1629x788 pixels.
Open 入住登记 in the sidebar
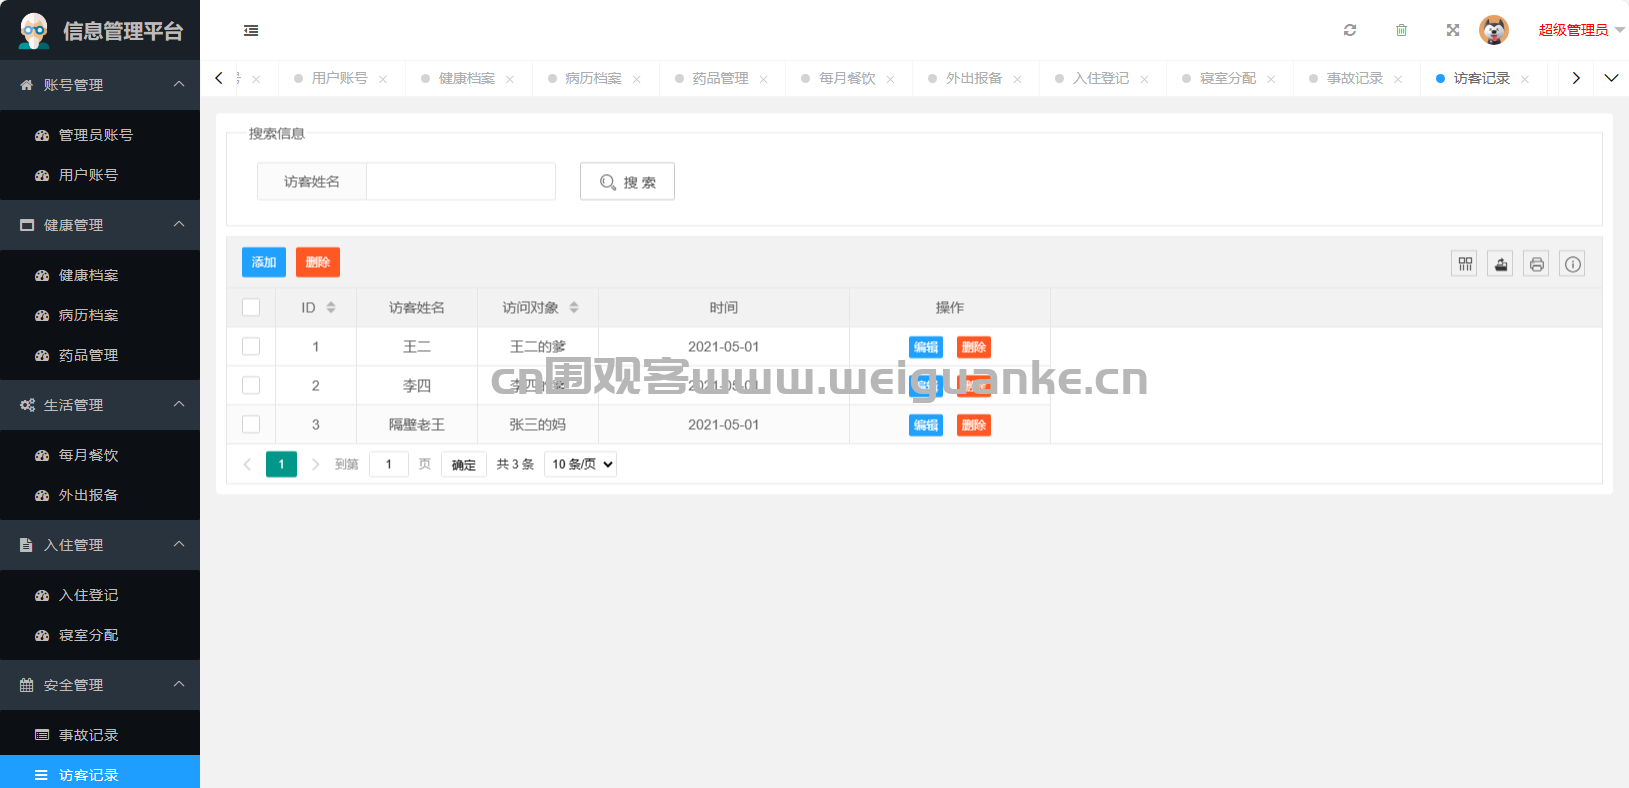(100, 595)
